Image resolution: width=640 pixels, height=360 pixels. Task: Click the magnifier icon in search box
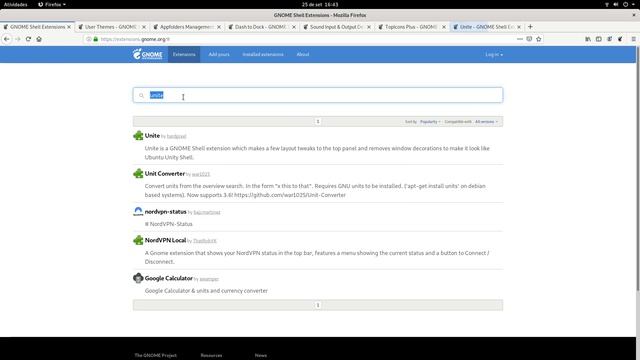click(x=142, y=96)
